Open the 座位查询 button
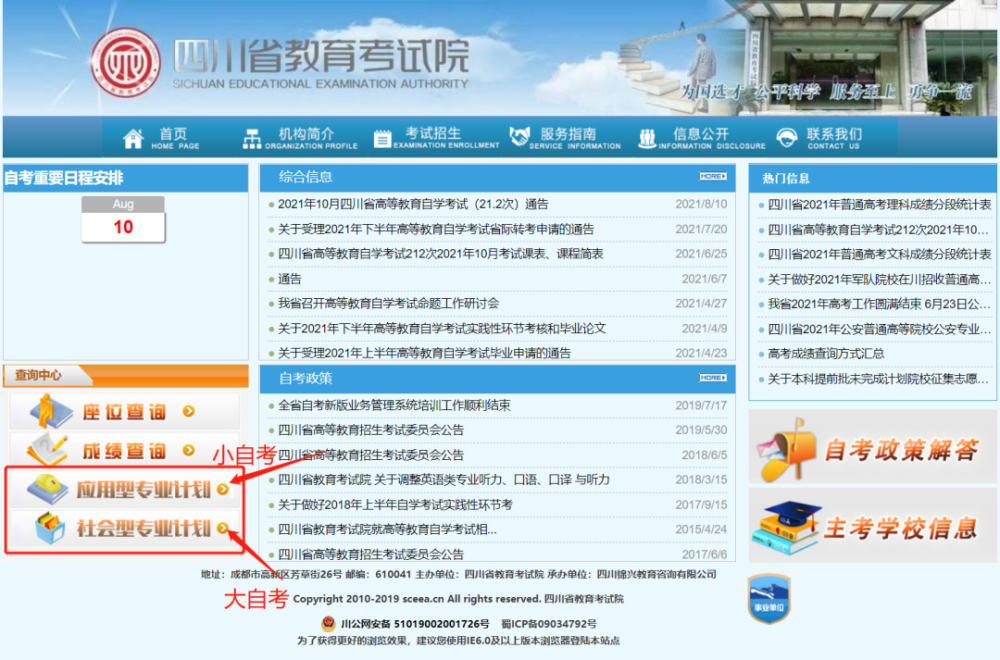The width and height of the screenshot is (1000, 660). 124,411
